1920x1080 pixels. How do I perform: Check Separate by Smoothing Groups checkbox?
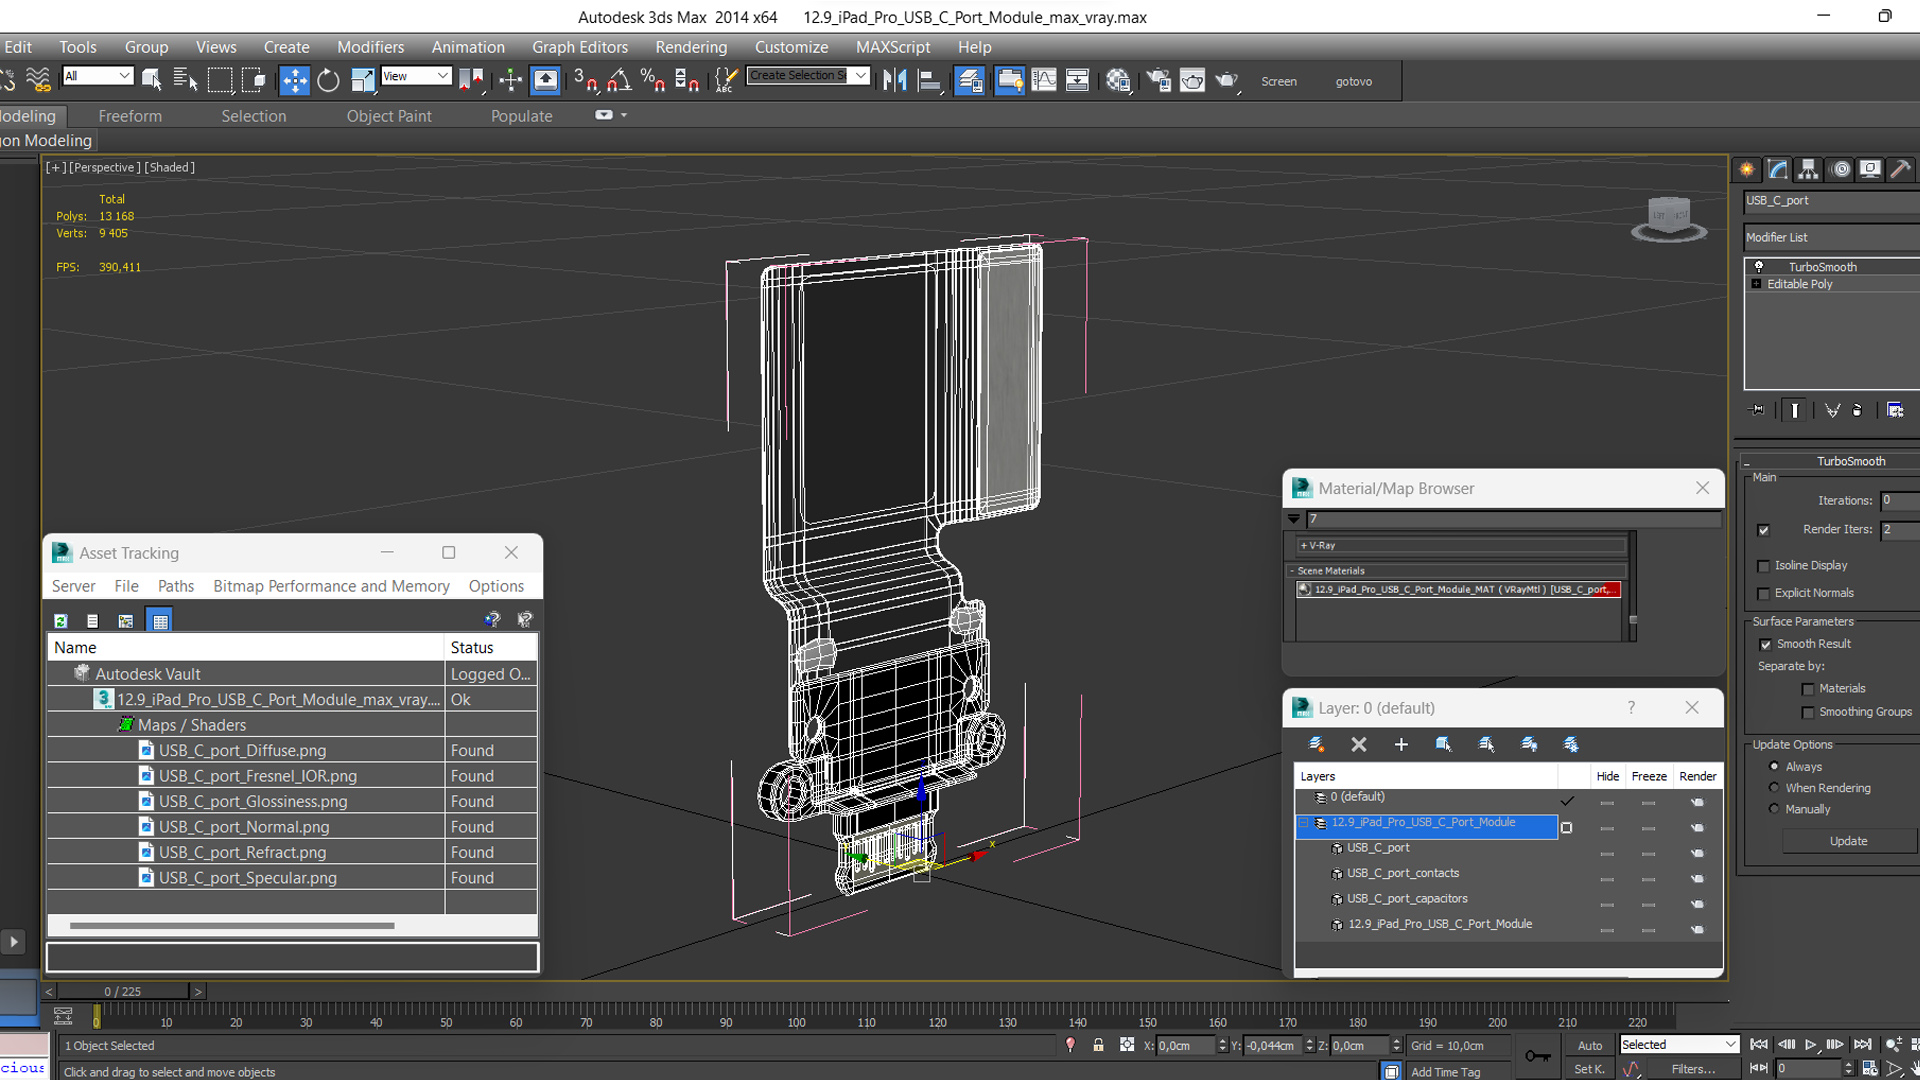(1808, 713)
